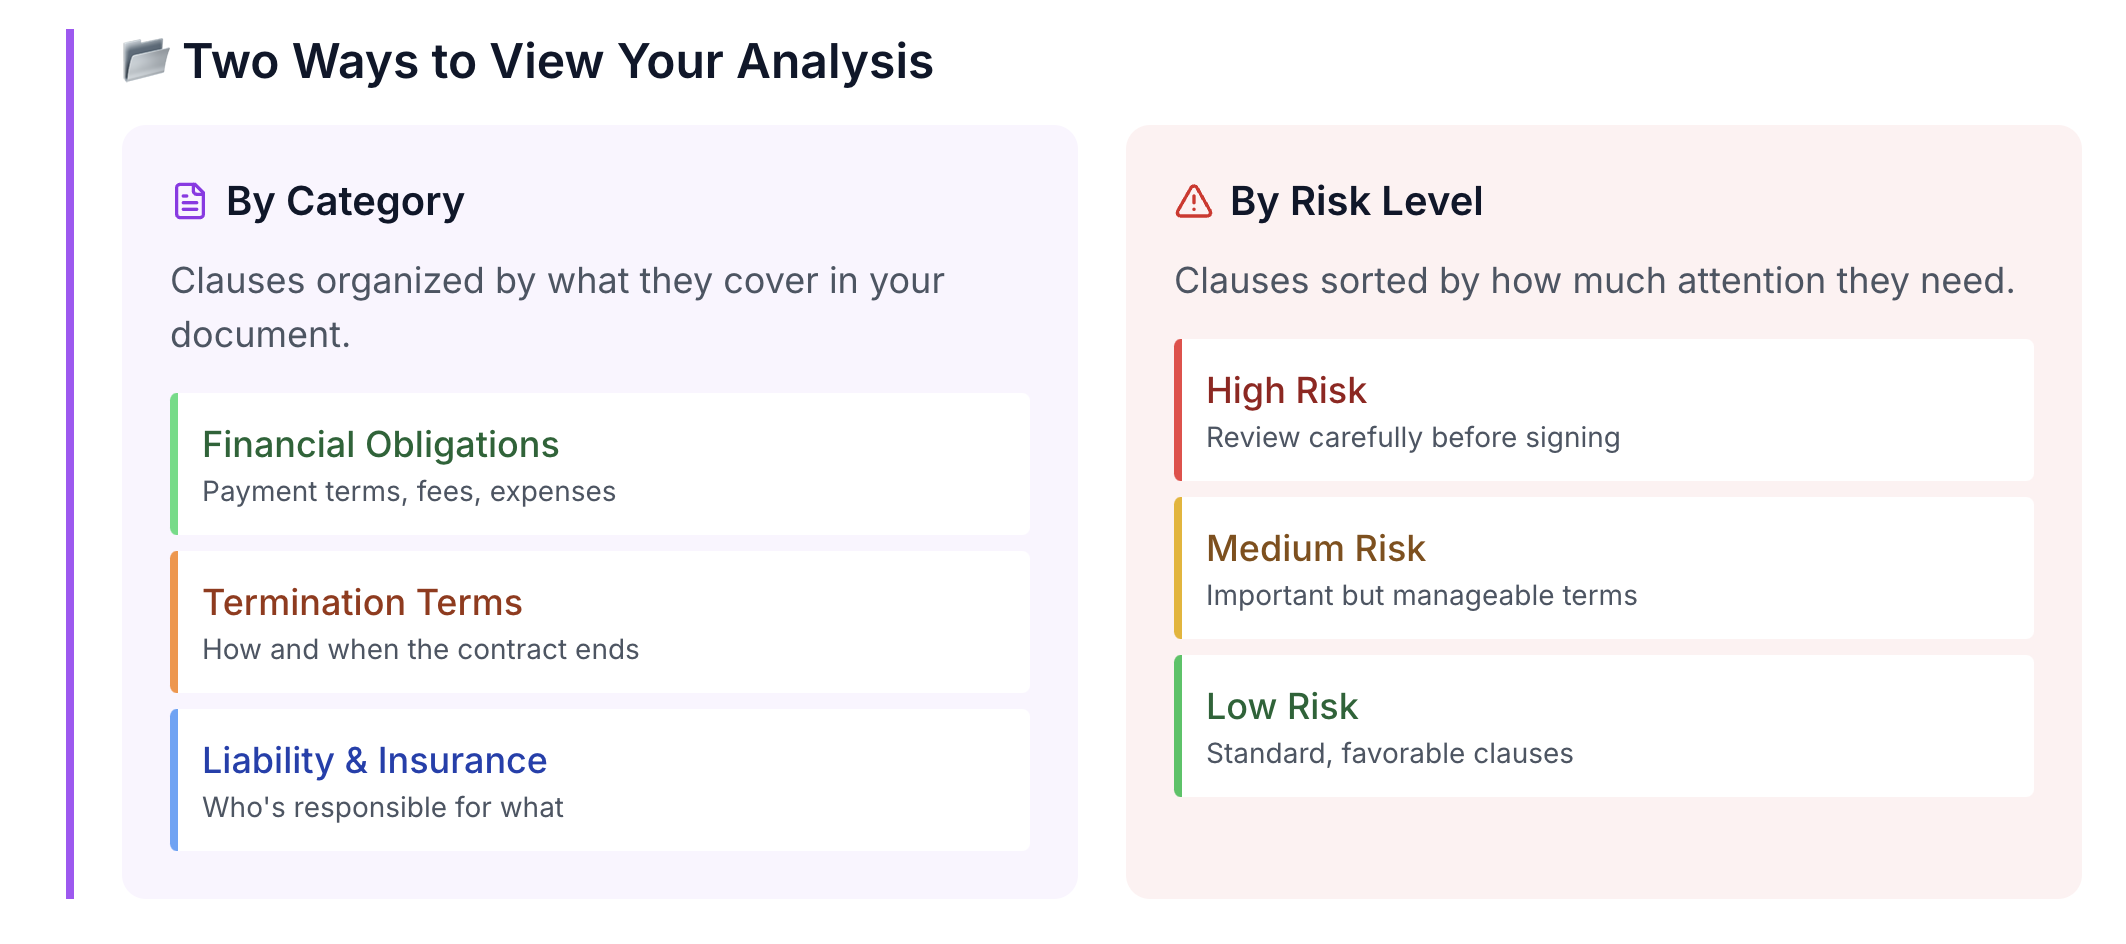Open the Financial Obligations category card
This screenshot has width=2126, height=944.
600,464
